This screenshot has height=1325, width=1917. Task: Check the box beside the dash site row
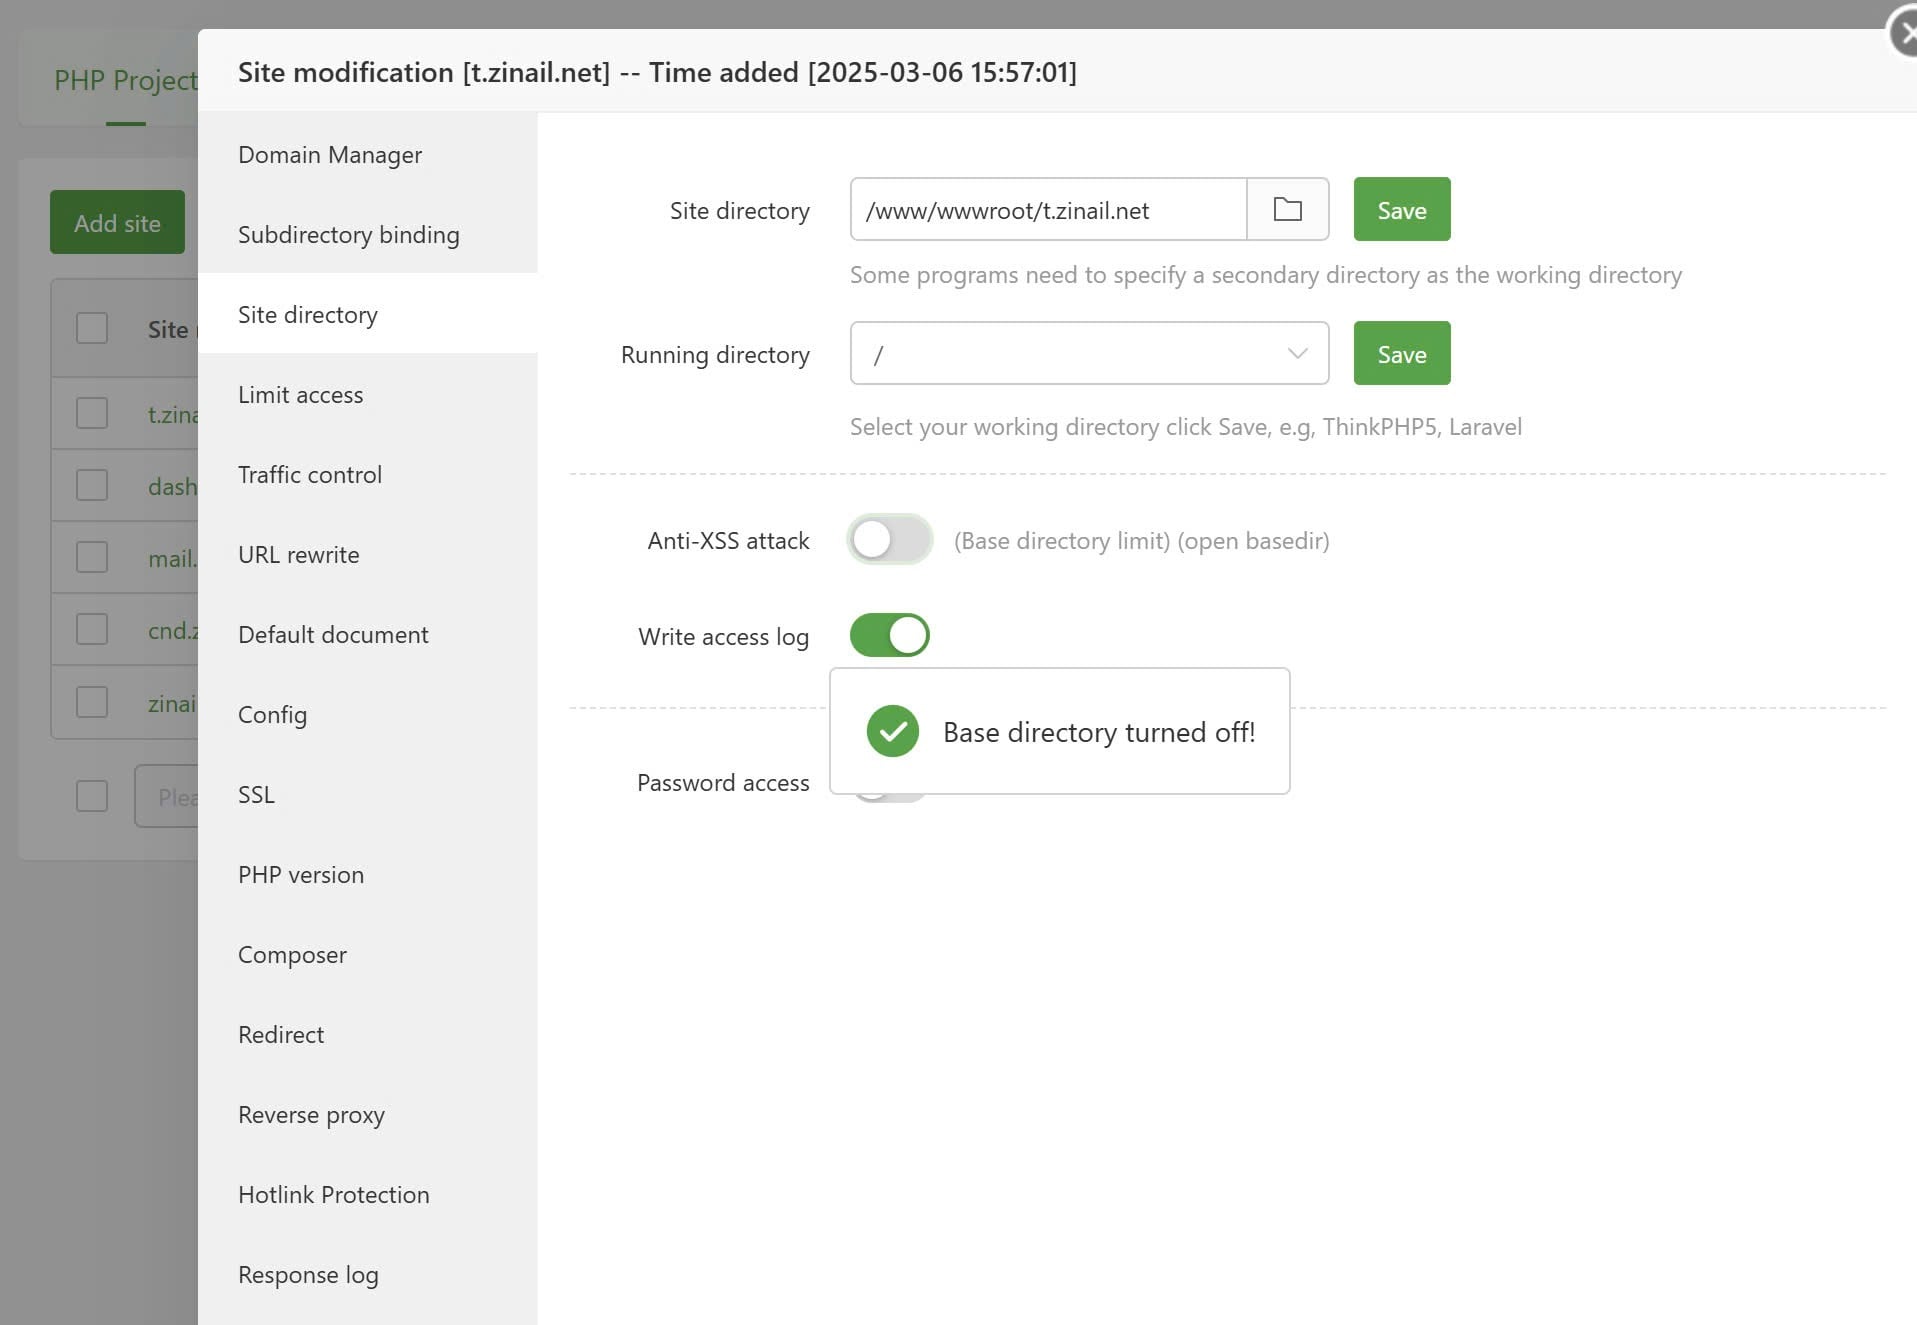click(x=92, y=486)
